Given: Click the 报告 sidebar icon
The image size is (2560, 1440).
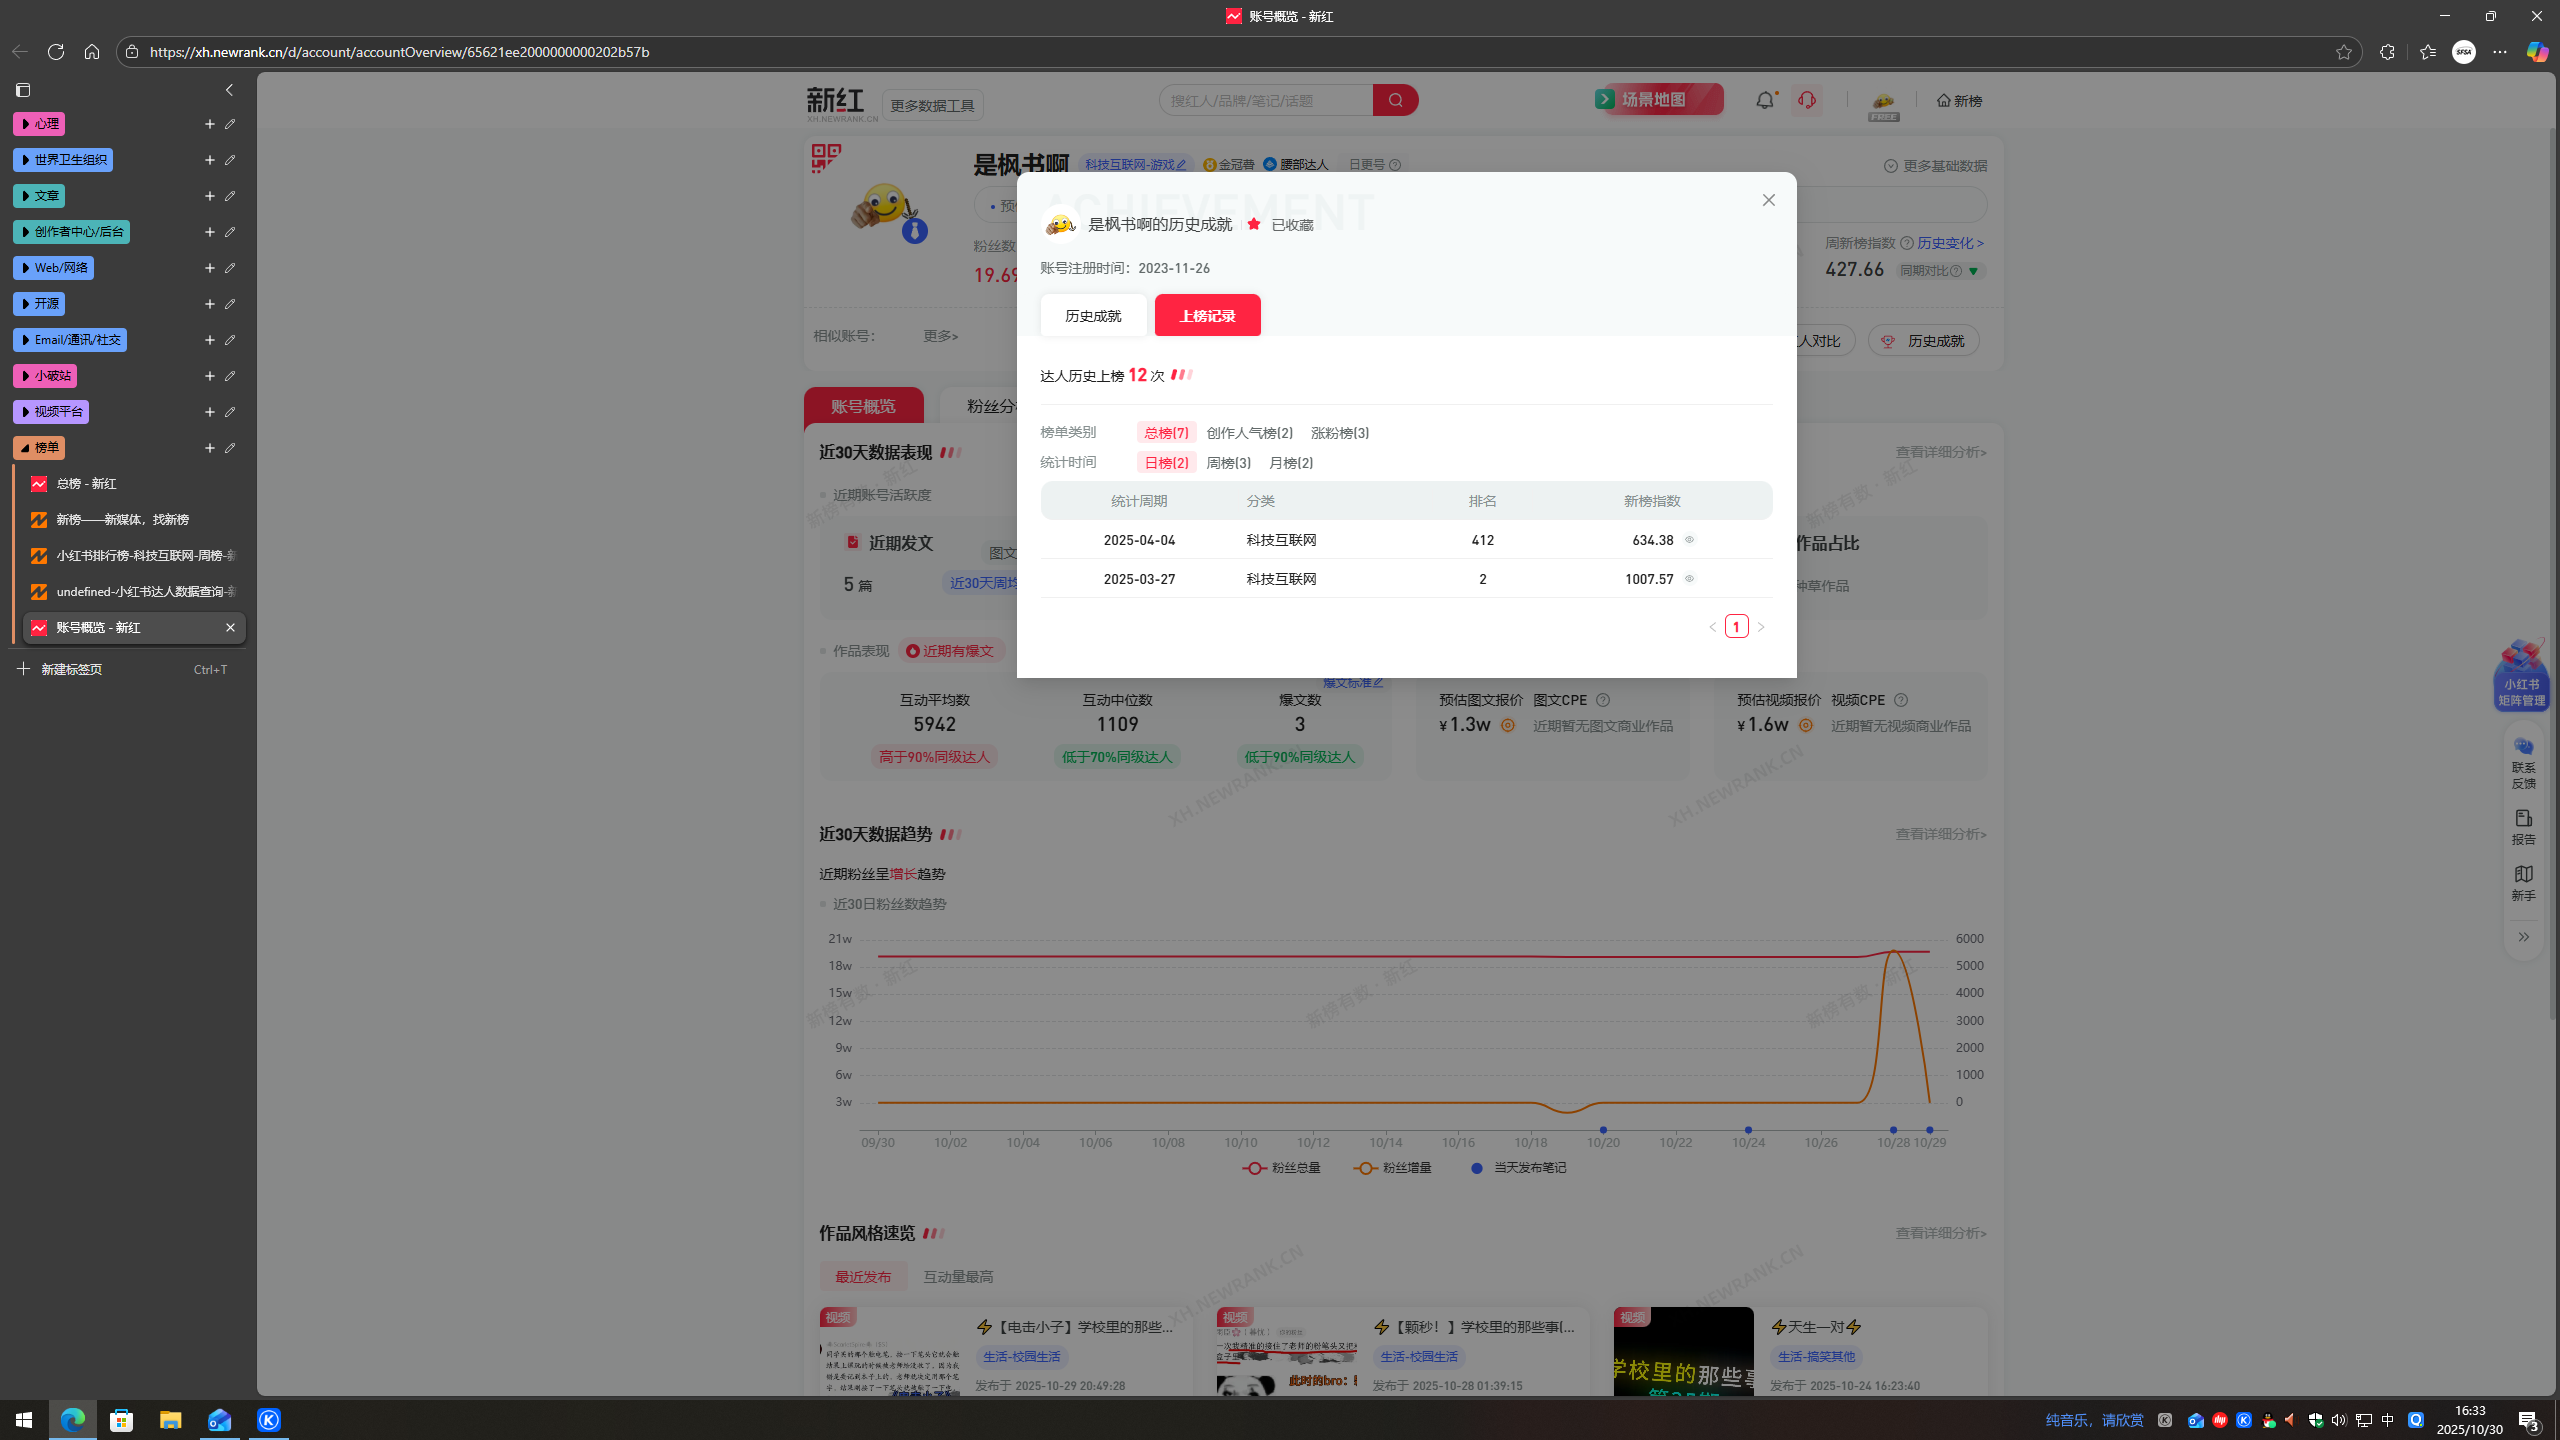Looking at the screenshot, I should tap(2523, 826).
